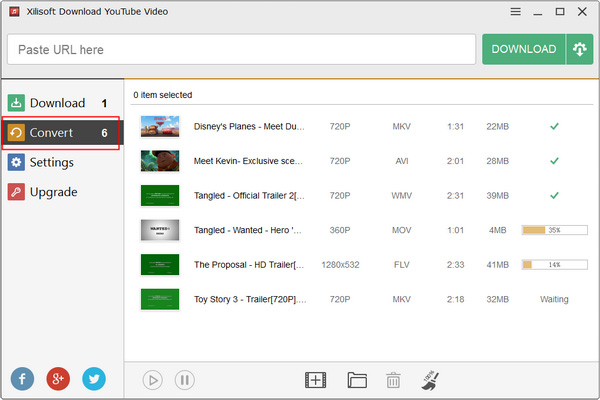Click the Download count badge 1

pos(104,103)
